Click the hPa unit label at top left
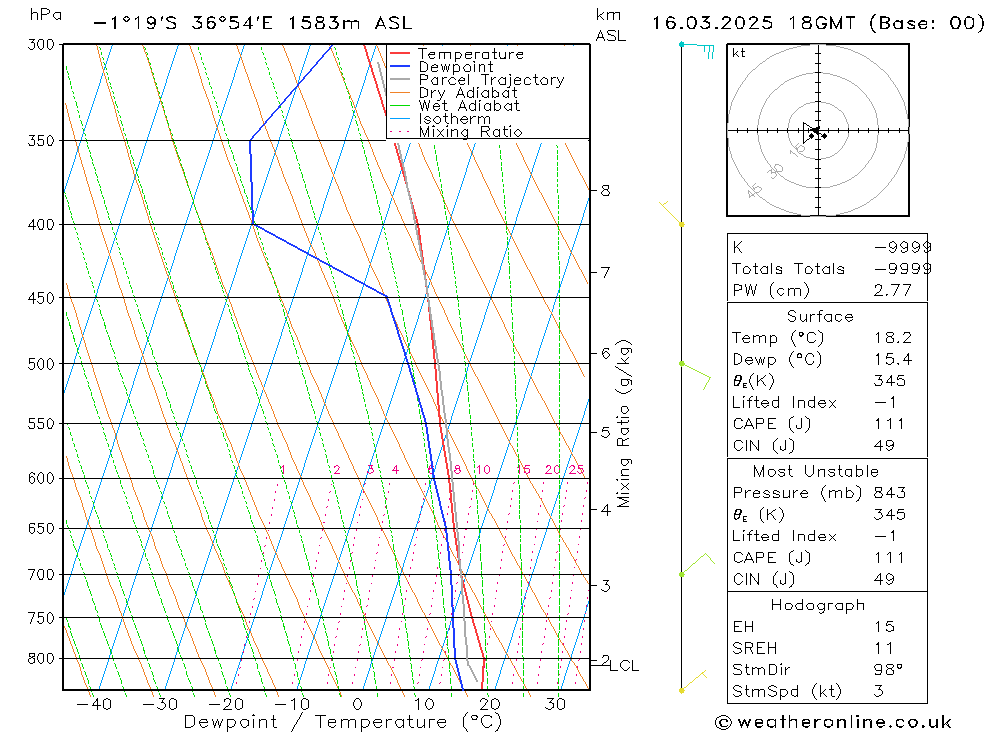 coord(45,14)
